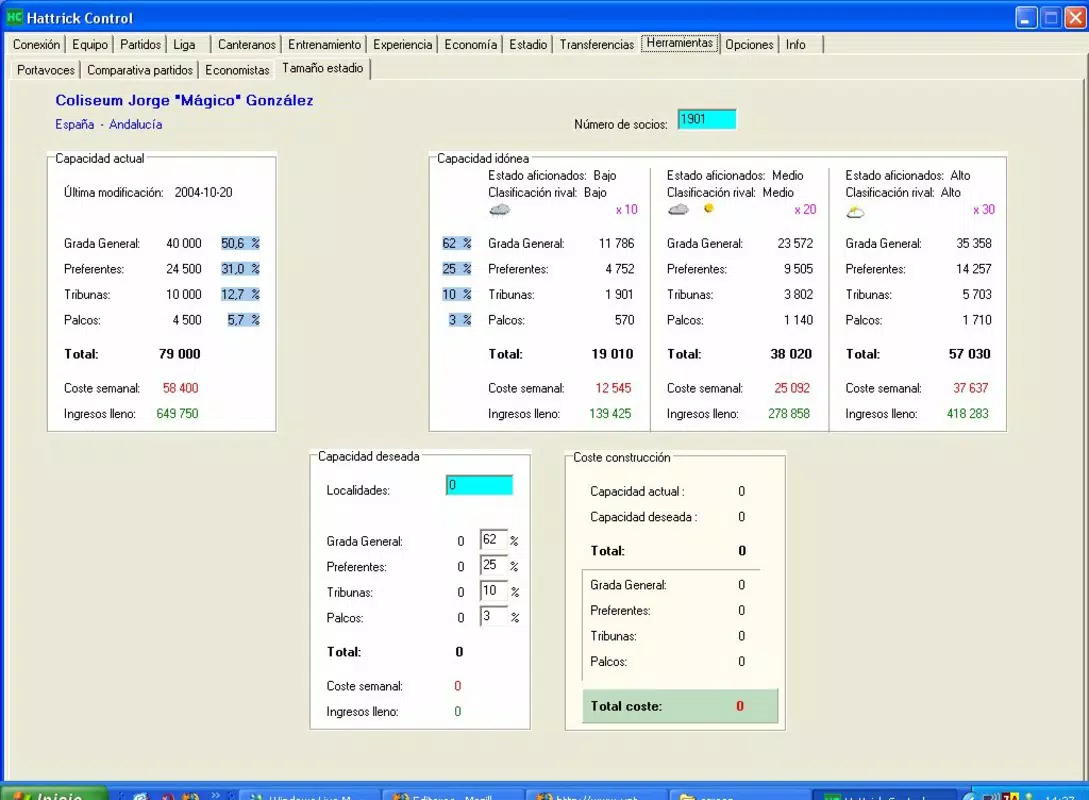
Task: Open the Experiencia tab
Action: [x=402, y=44]
